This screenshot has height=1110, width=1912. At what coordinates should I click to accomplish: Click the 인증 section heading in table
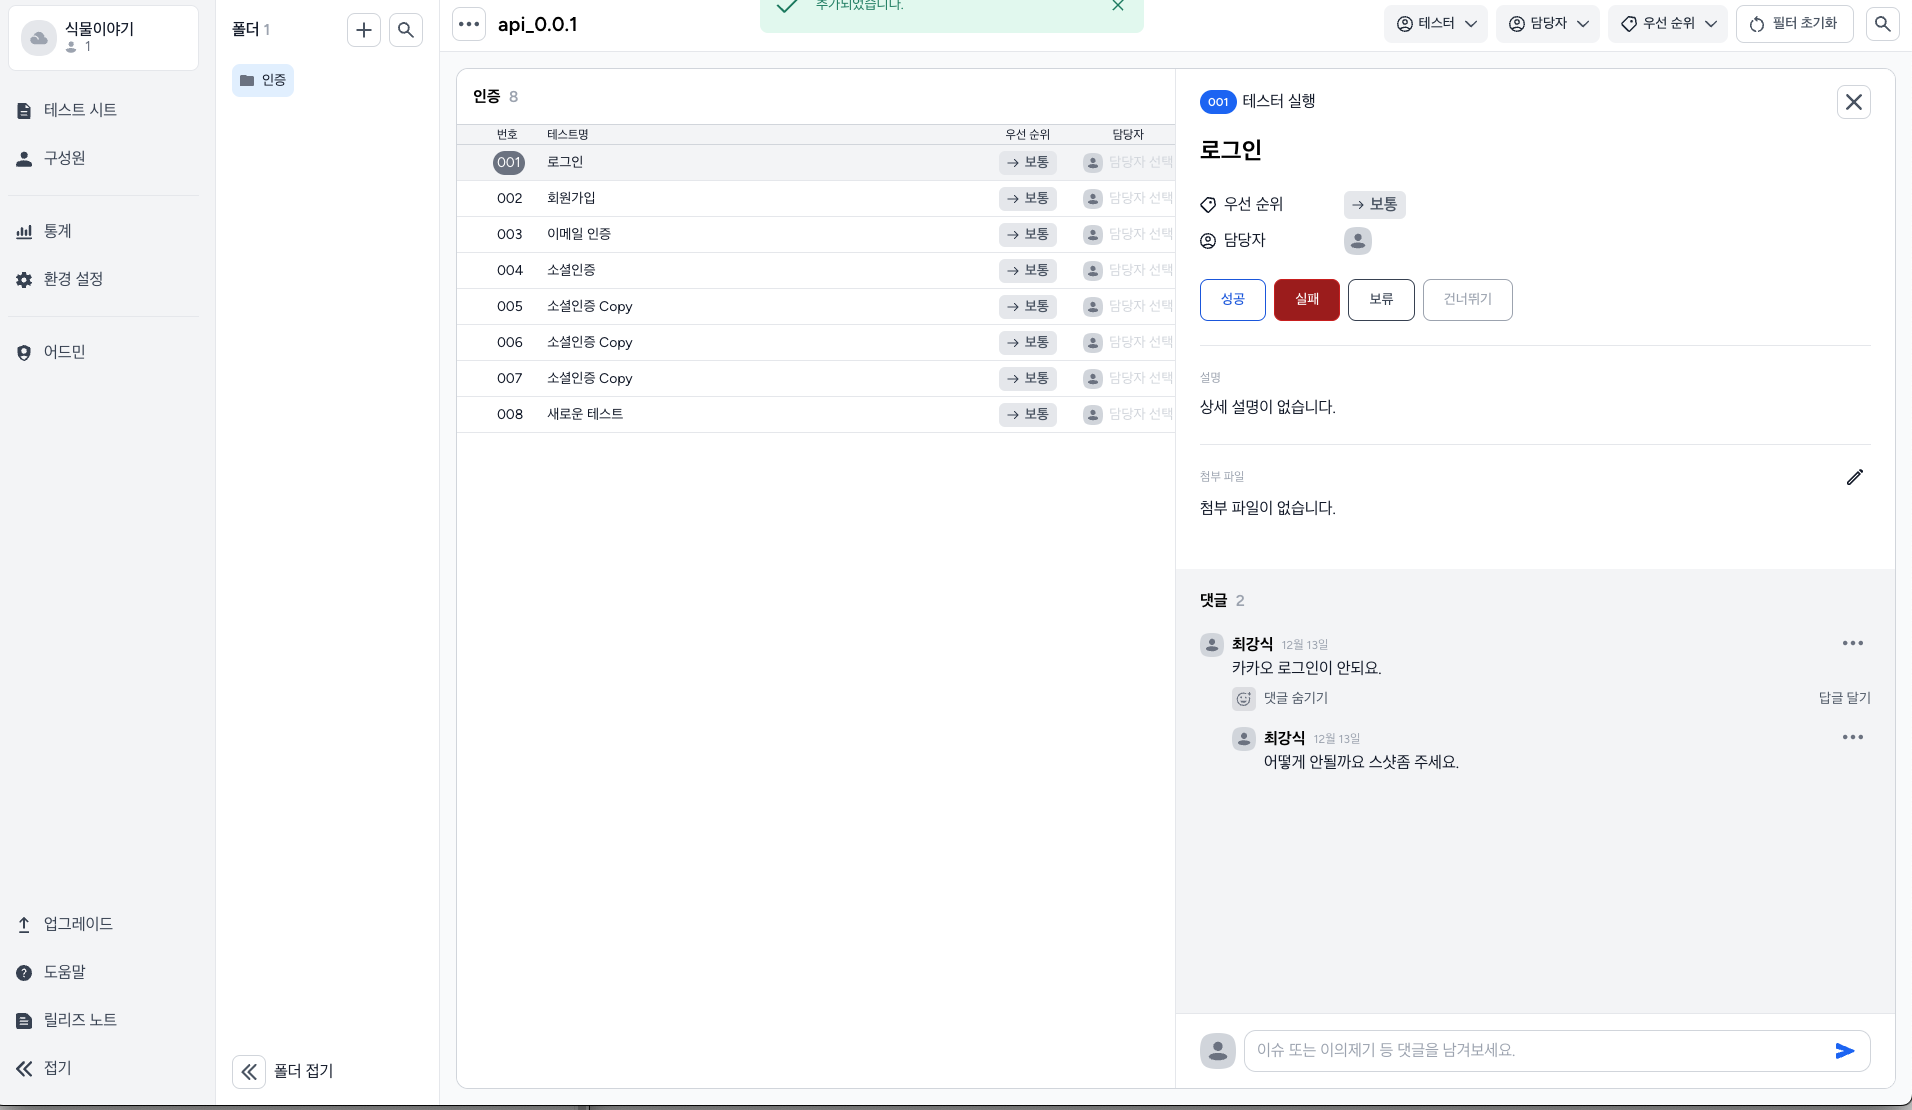[x=486, y=97]
